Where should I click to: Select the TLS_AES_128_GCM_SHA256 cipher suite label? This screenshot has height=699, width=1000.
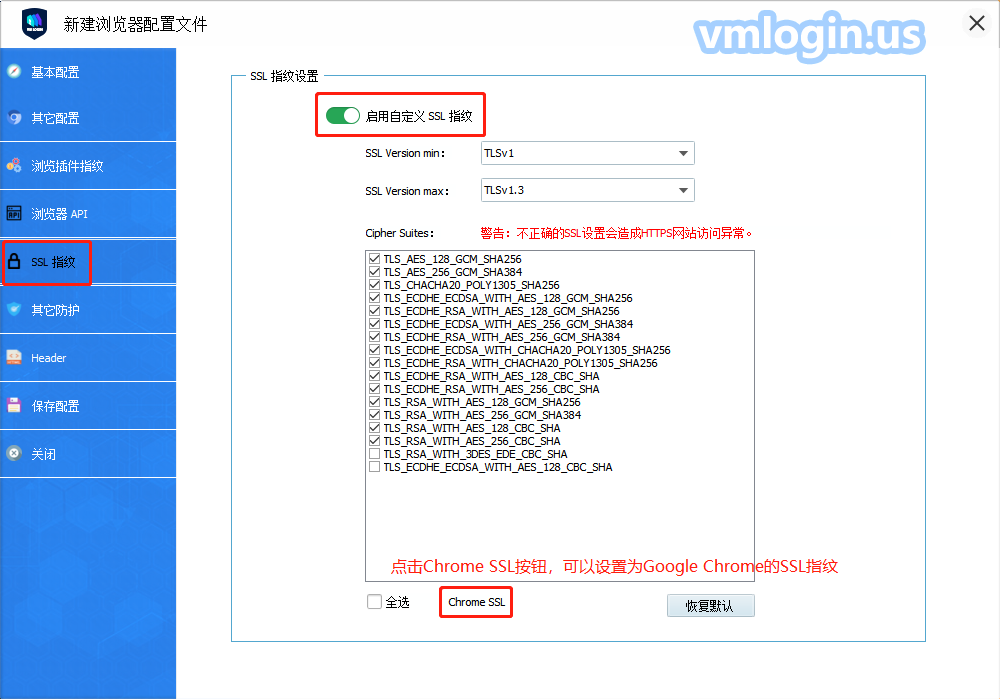(x=452, y=259)
